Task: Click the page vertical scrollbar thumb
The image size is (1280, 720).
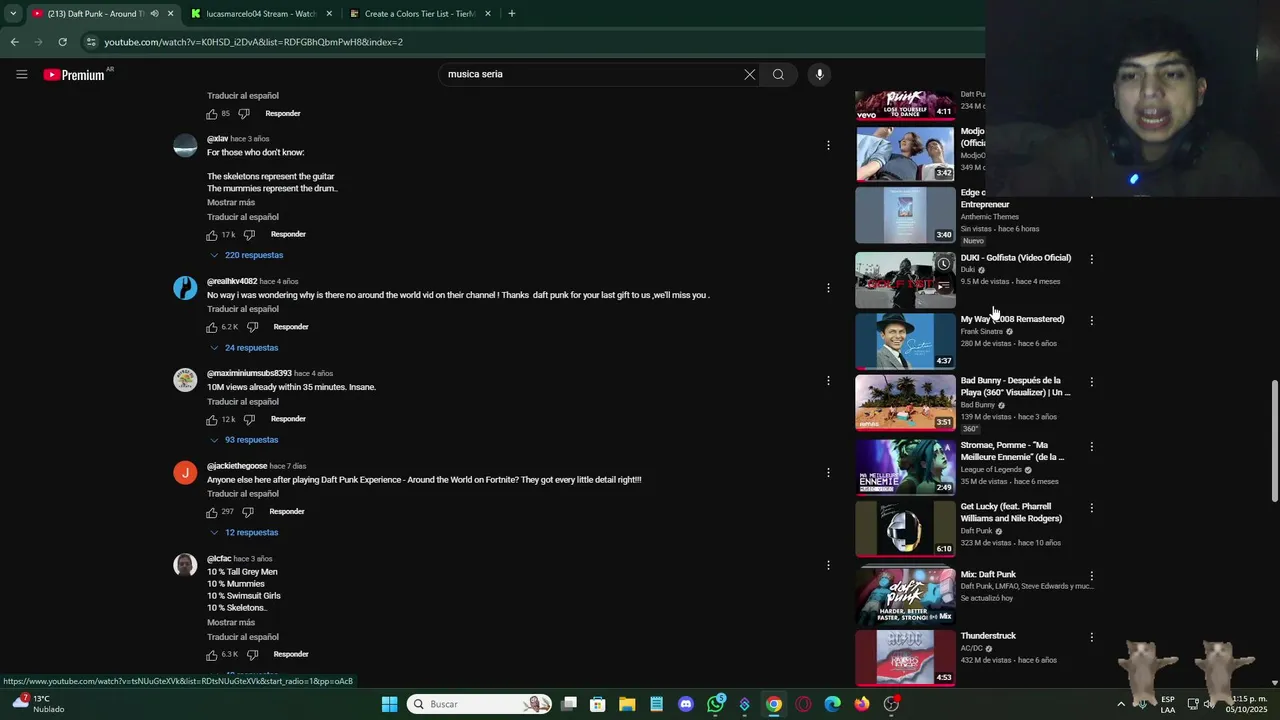Action: click(x=1274, y=441)
